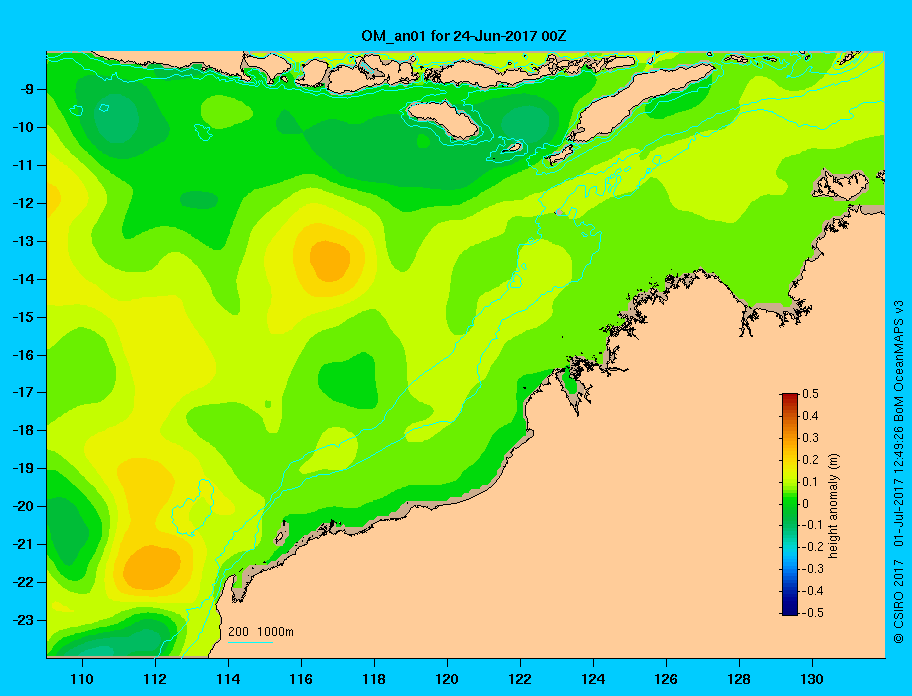The width and height of the screenshot is (912, 696).
Task: Click the colorbar value -0.2
Action: click(812, 547)
